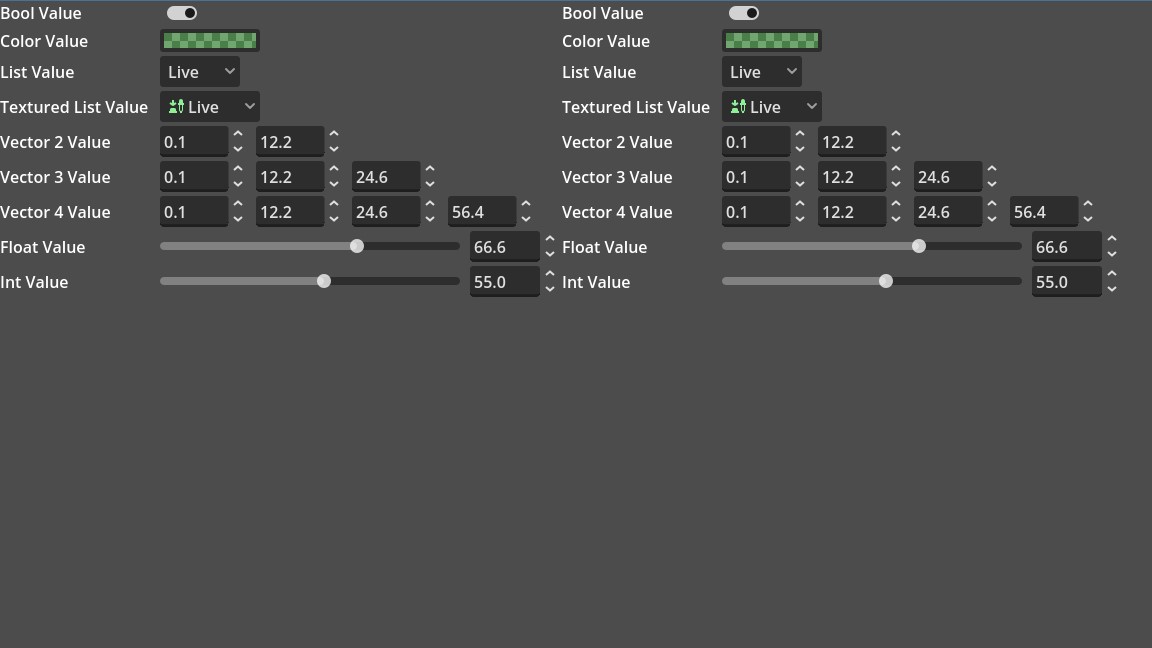Click left Int Value number field 55.0

pos(505,281)
